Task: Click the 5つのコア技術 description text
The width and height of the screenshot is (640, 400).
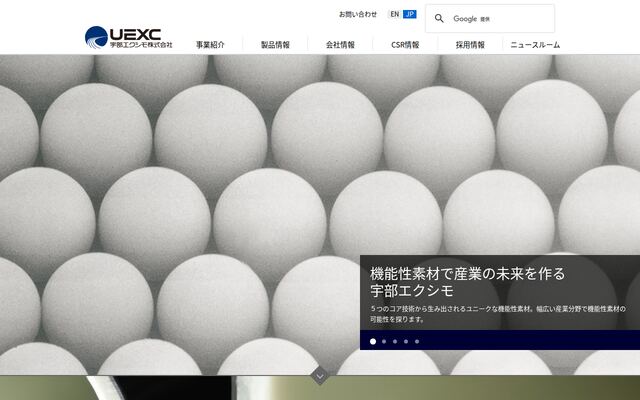Action: (498, 314)
